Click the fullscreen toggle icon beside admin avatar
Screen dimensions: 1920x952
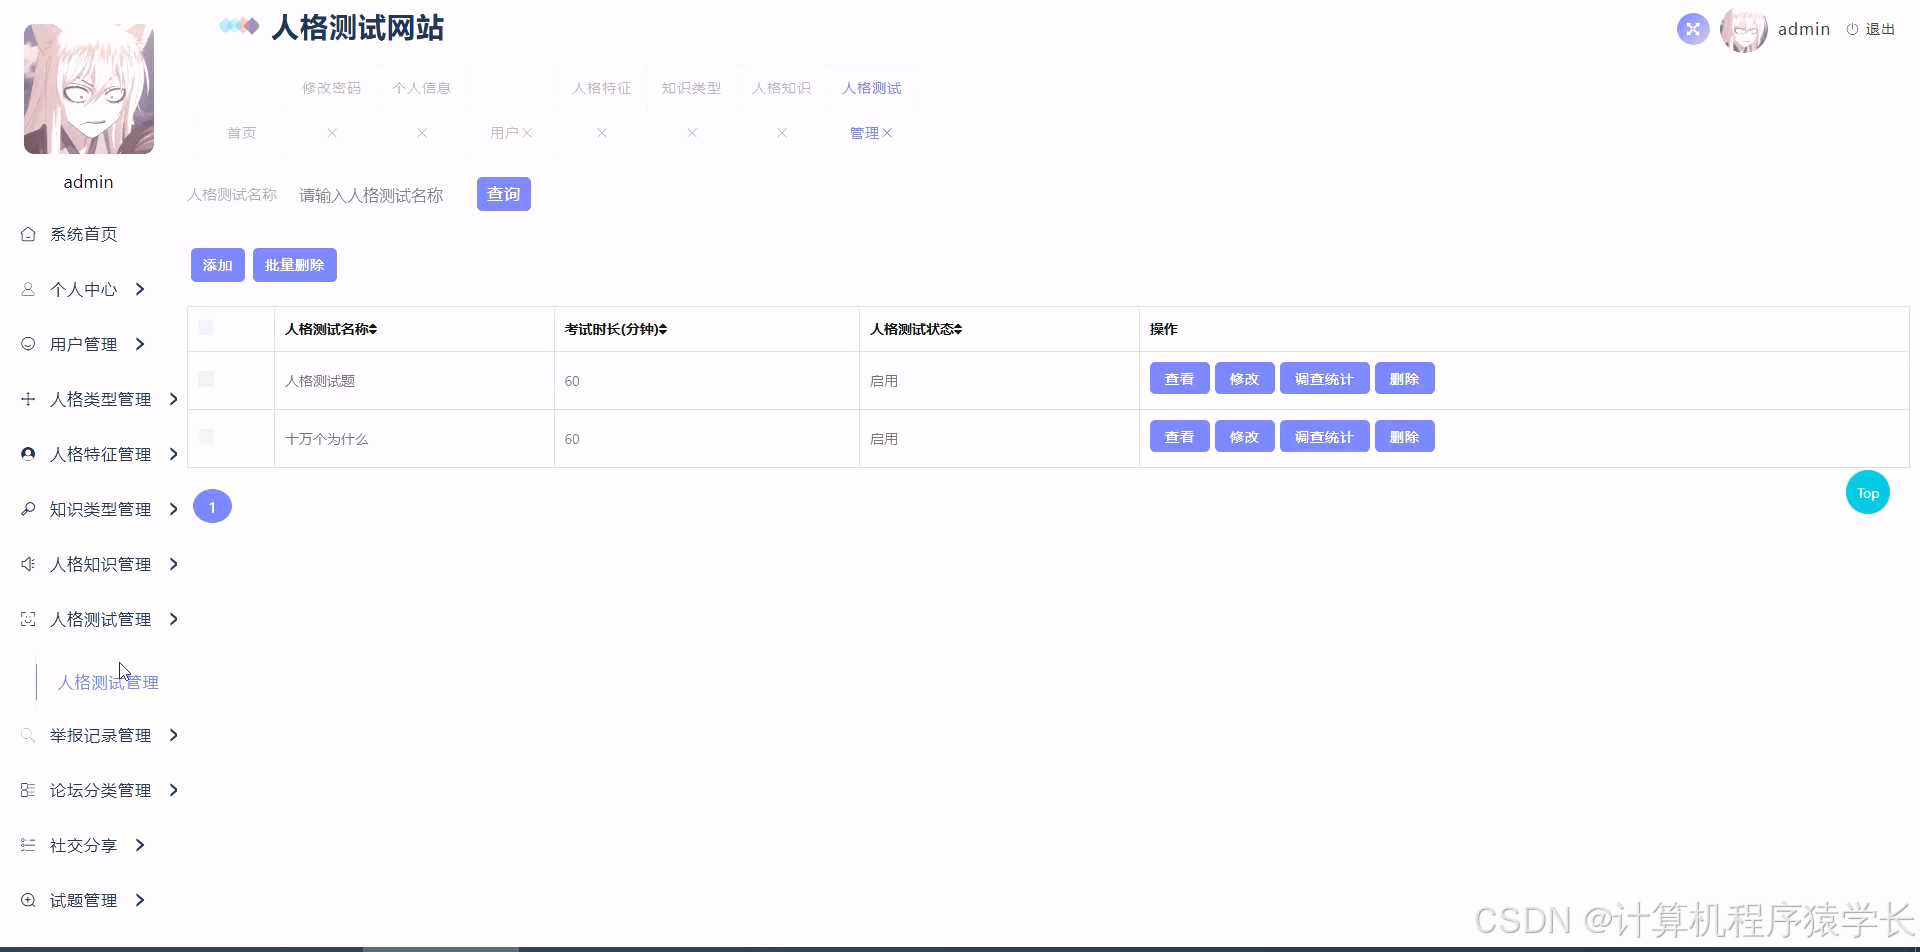[x=1692, y=29]
